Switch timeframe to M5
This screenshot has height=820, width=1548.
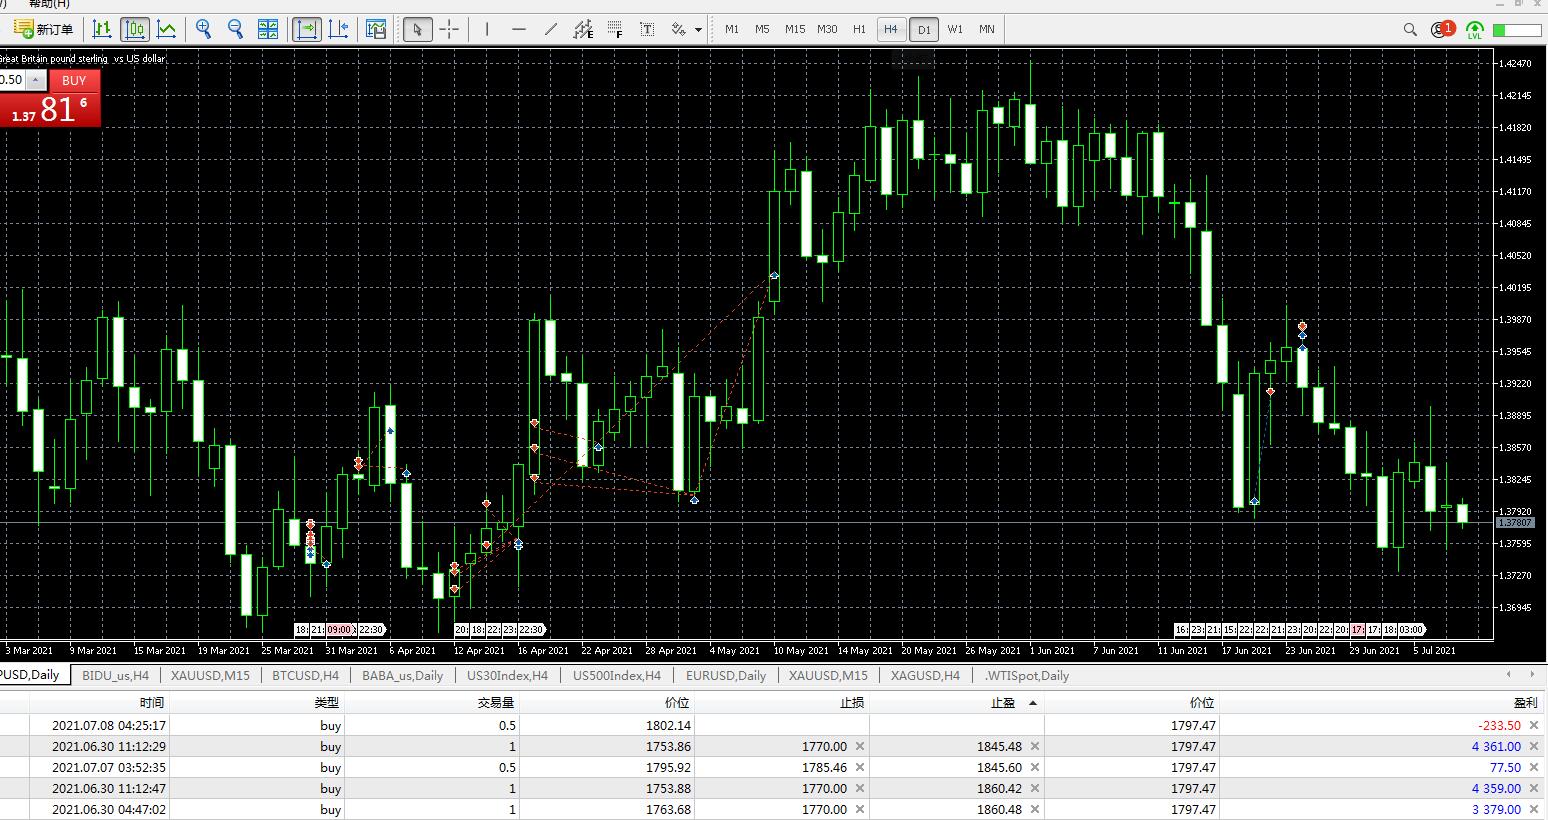[763, 29]
